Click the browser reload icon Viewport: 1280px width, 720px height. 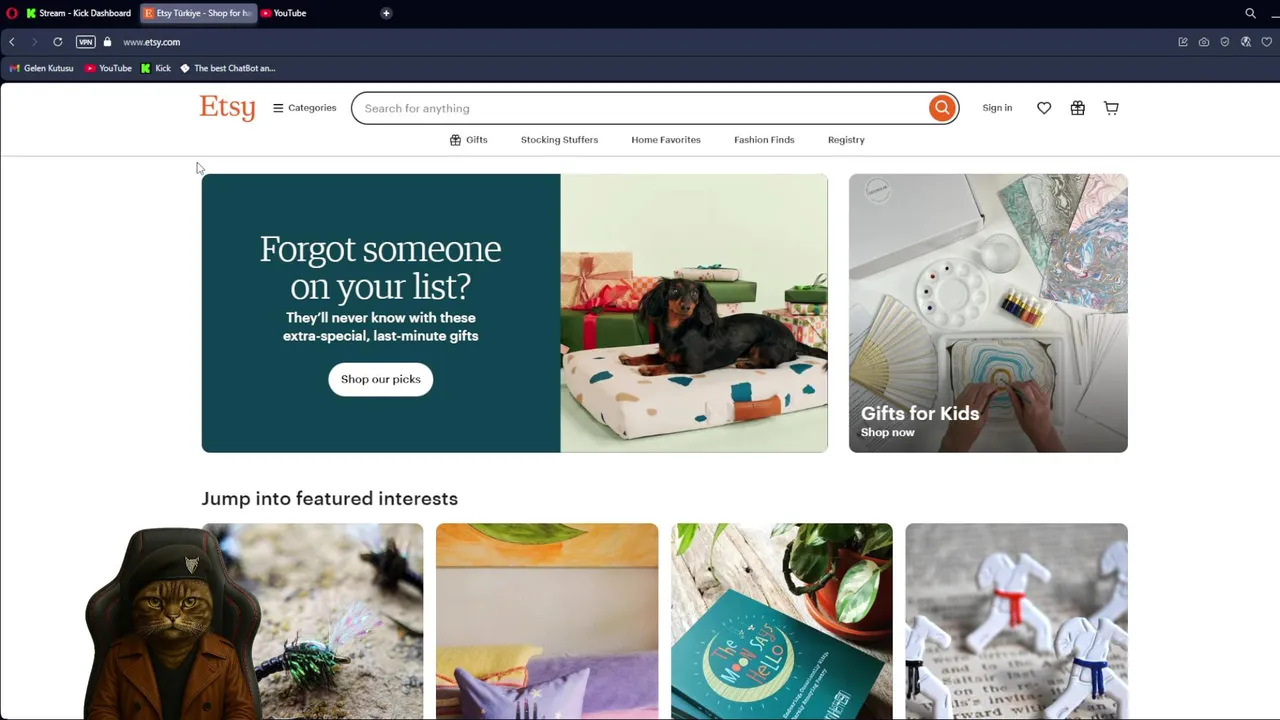58,42
